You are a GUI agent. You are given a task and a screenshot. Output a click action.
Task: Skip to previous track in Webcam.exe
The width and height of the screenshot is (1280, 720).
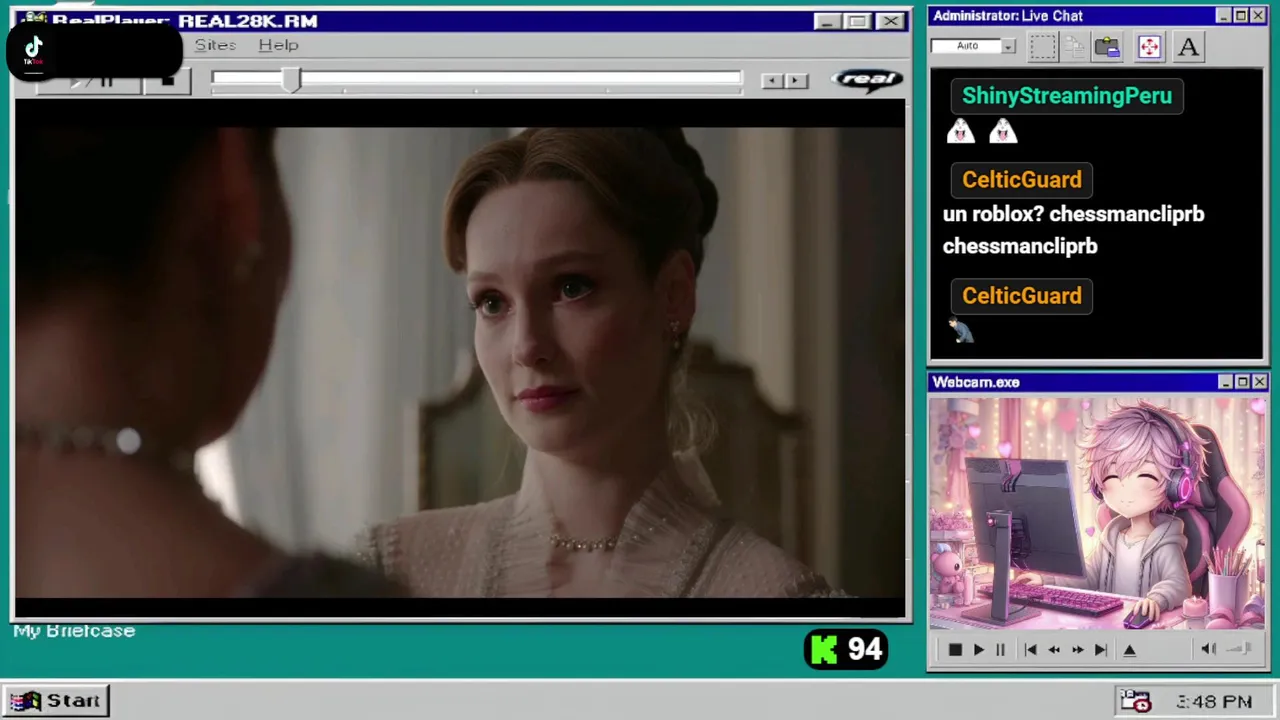(1030, 650)
